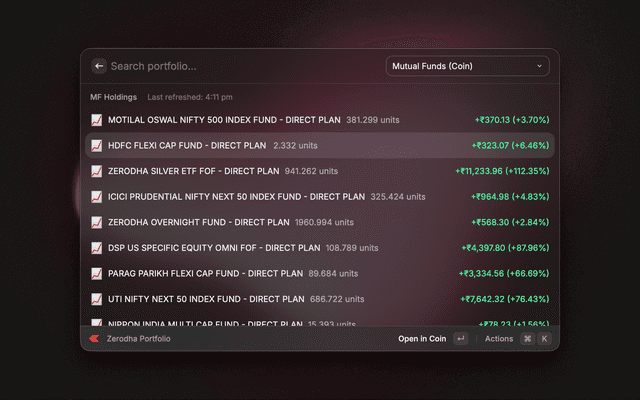Click the Enter key hint icon
Image resolution: width=640 pixels, height=400 pixels.
tap(460, 339)
